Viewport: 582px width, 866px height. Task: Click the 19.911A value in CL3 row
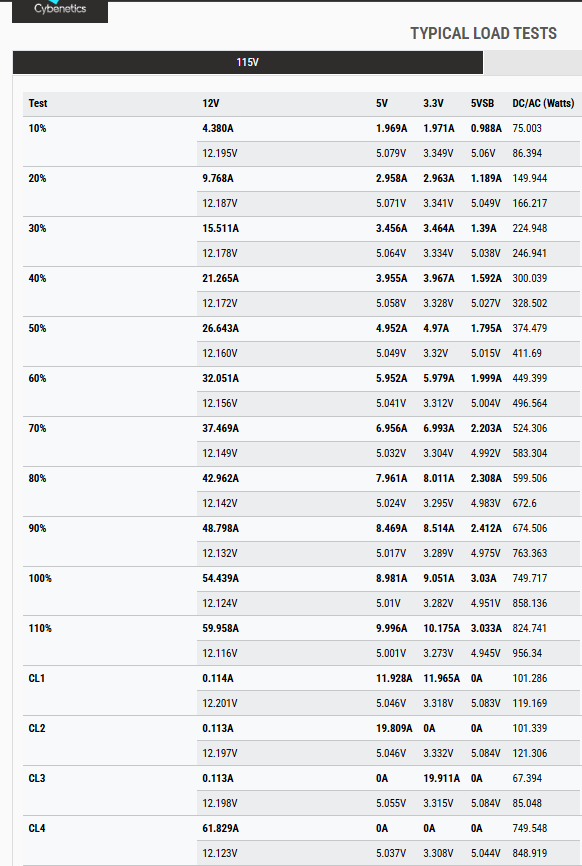(441, 778)
